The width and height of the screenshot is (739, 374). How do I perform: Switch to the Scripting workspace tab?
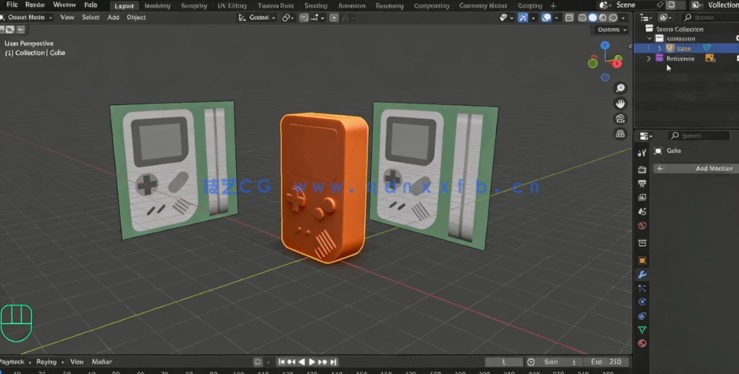point(530,6)
